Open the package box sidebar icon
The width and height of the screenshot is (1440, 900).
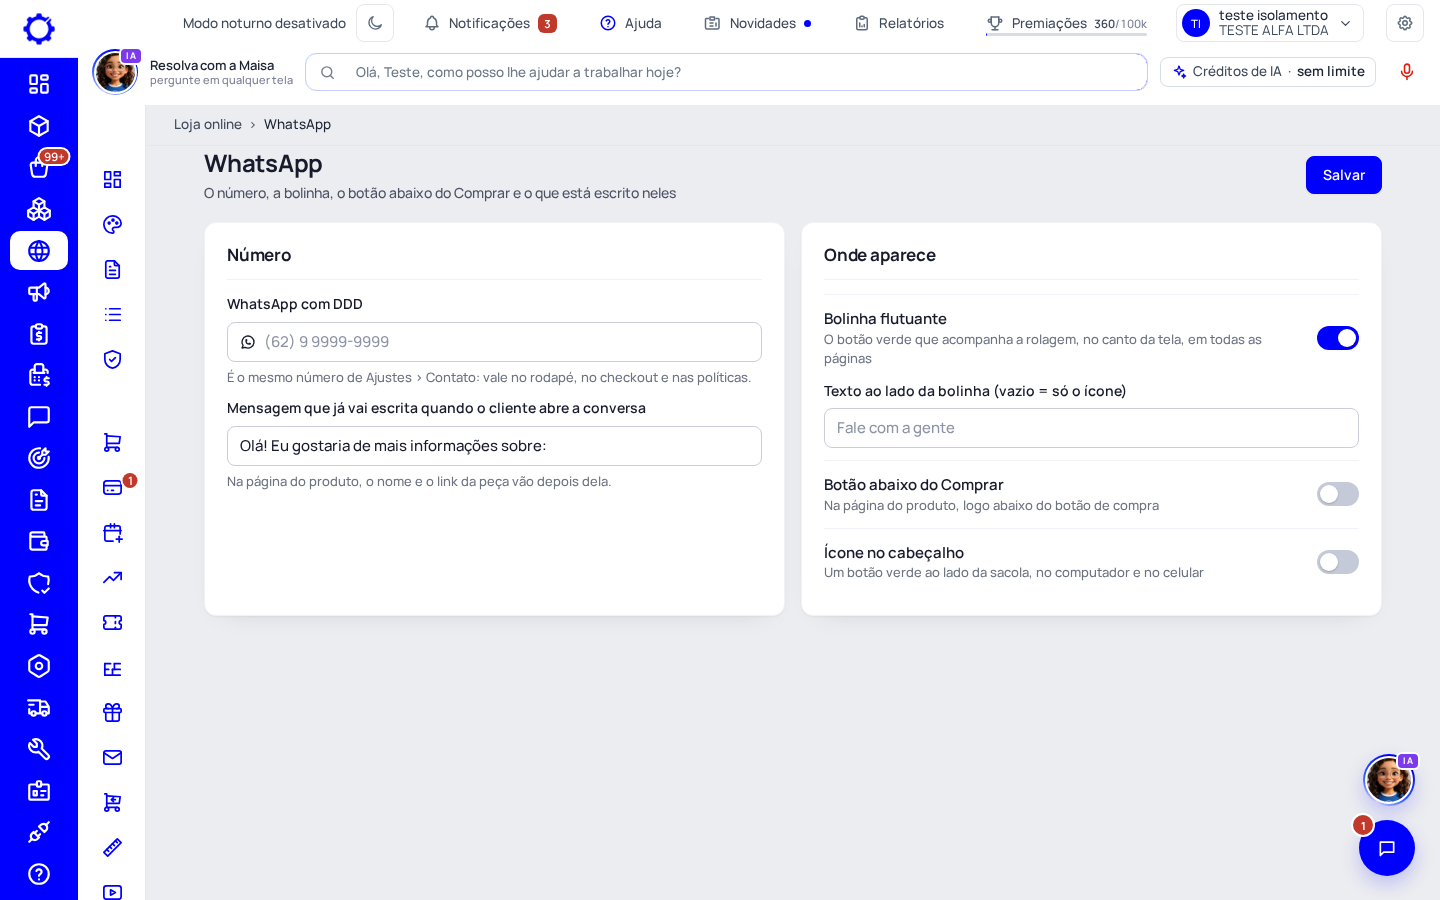coord(39,126)
